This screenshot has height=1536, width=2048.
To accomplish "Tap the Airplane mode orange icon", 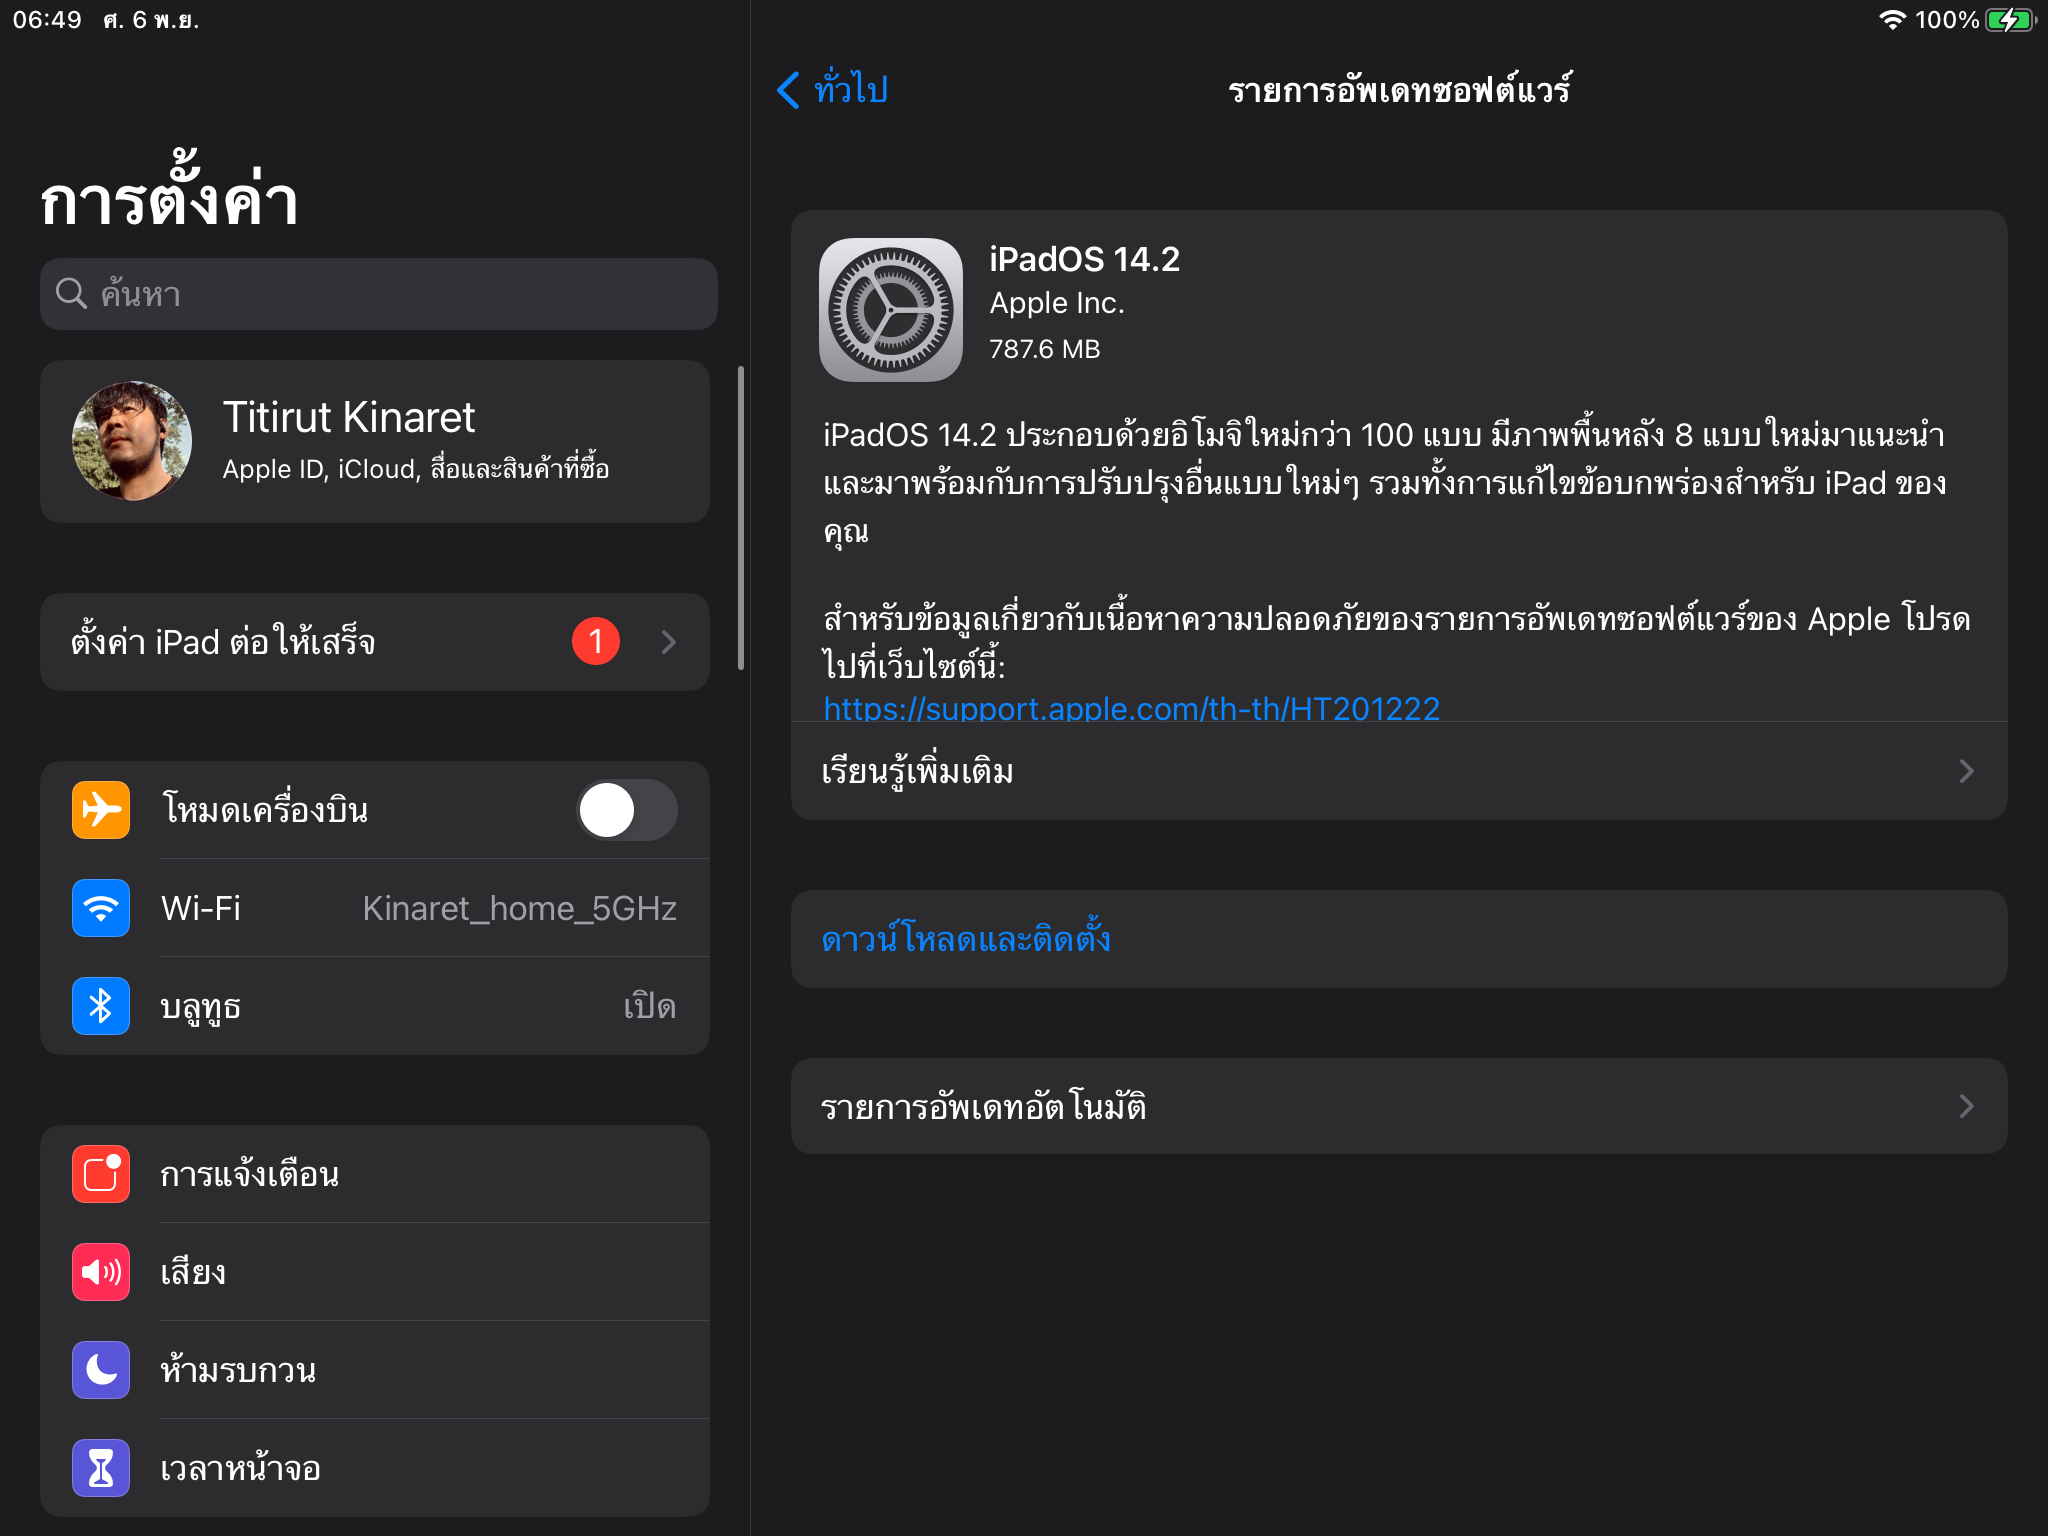I will [x=101, y=810].
